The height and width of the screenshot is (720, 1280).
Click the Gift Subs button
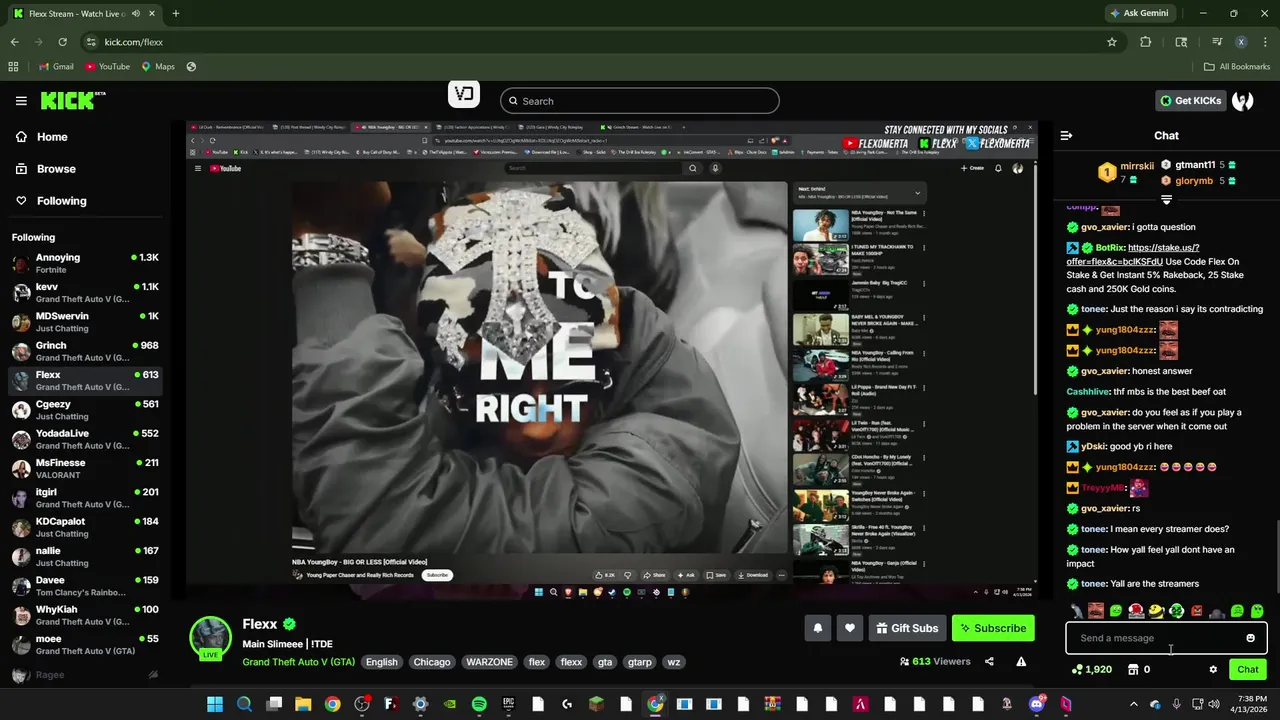[x=907, y=628]
